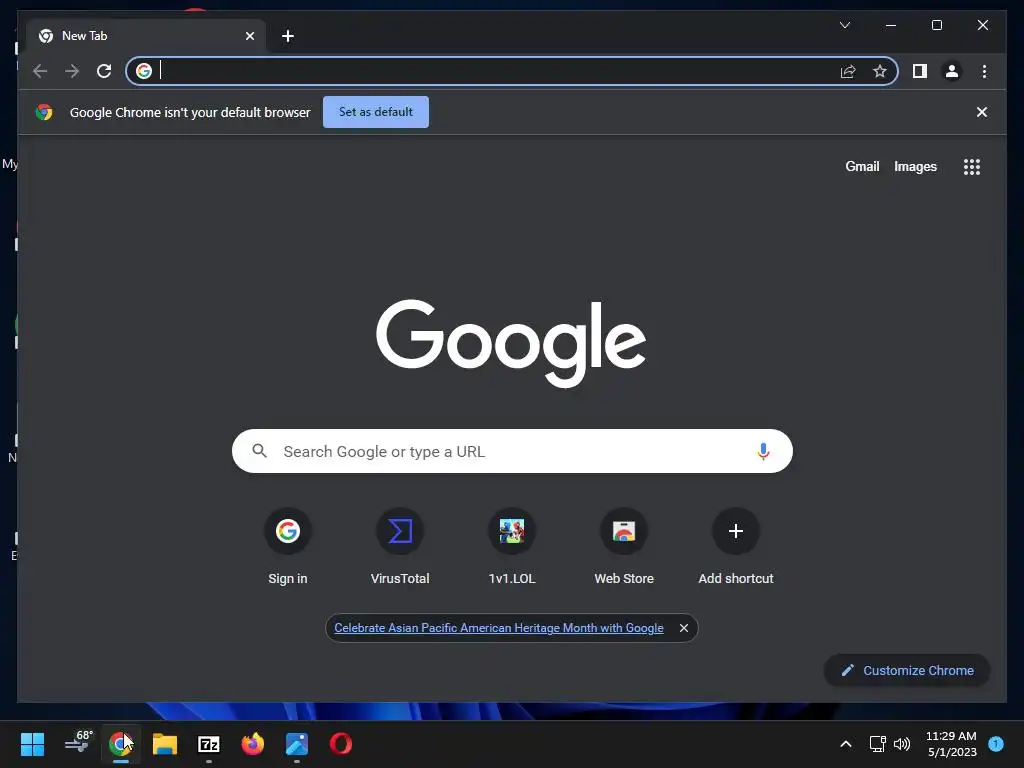The height and width of the screenshot is (768, 1024).
Task: Open the side panel
Action: tap(920, 71)
